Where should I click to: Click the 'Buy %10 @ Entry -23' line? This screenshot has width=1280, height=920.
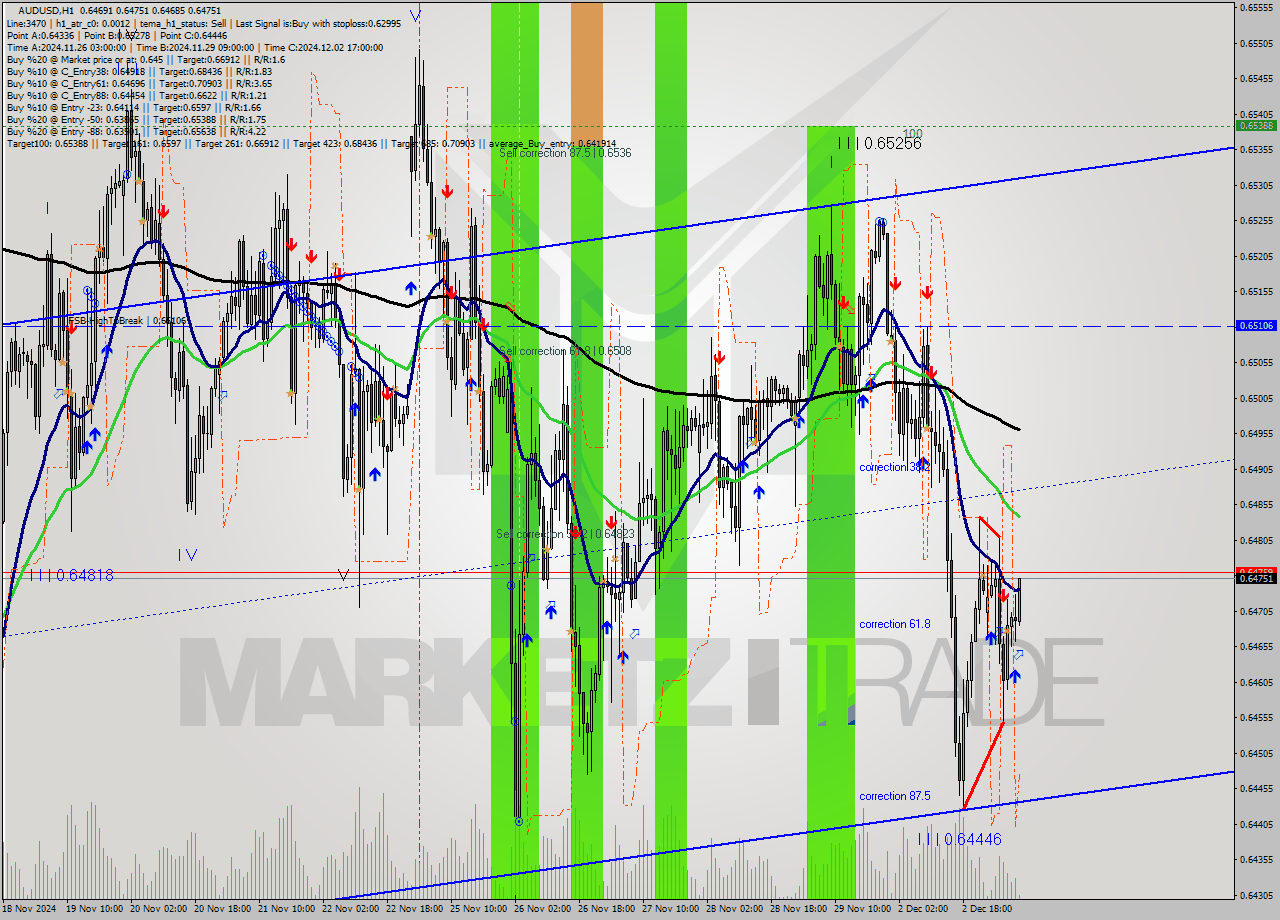click(133, 107)
